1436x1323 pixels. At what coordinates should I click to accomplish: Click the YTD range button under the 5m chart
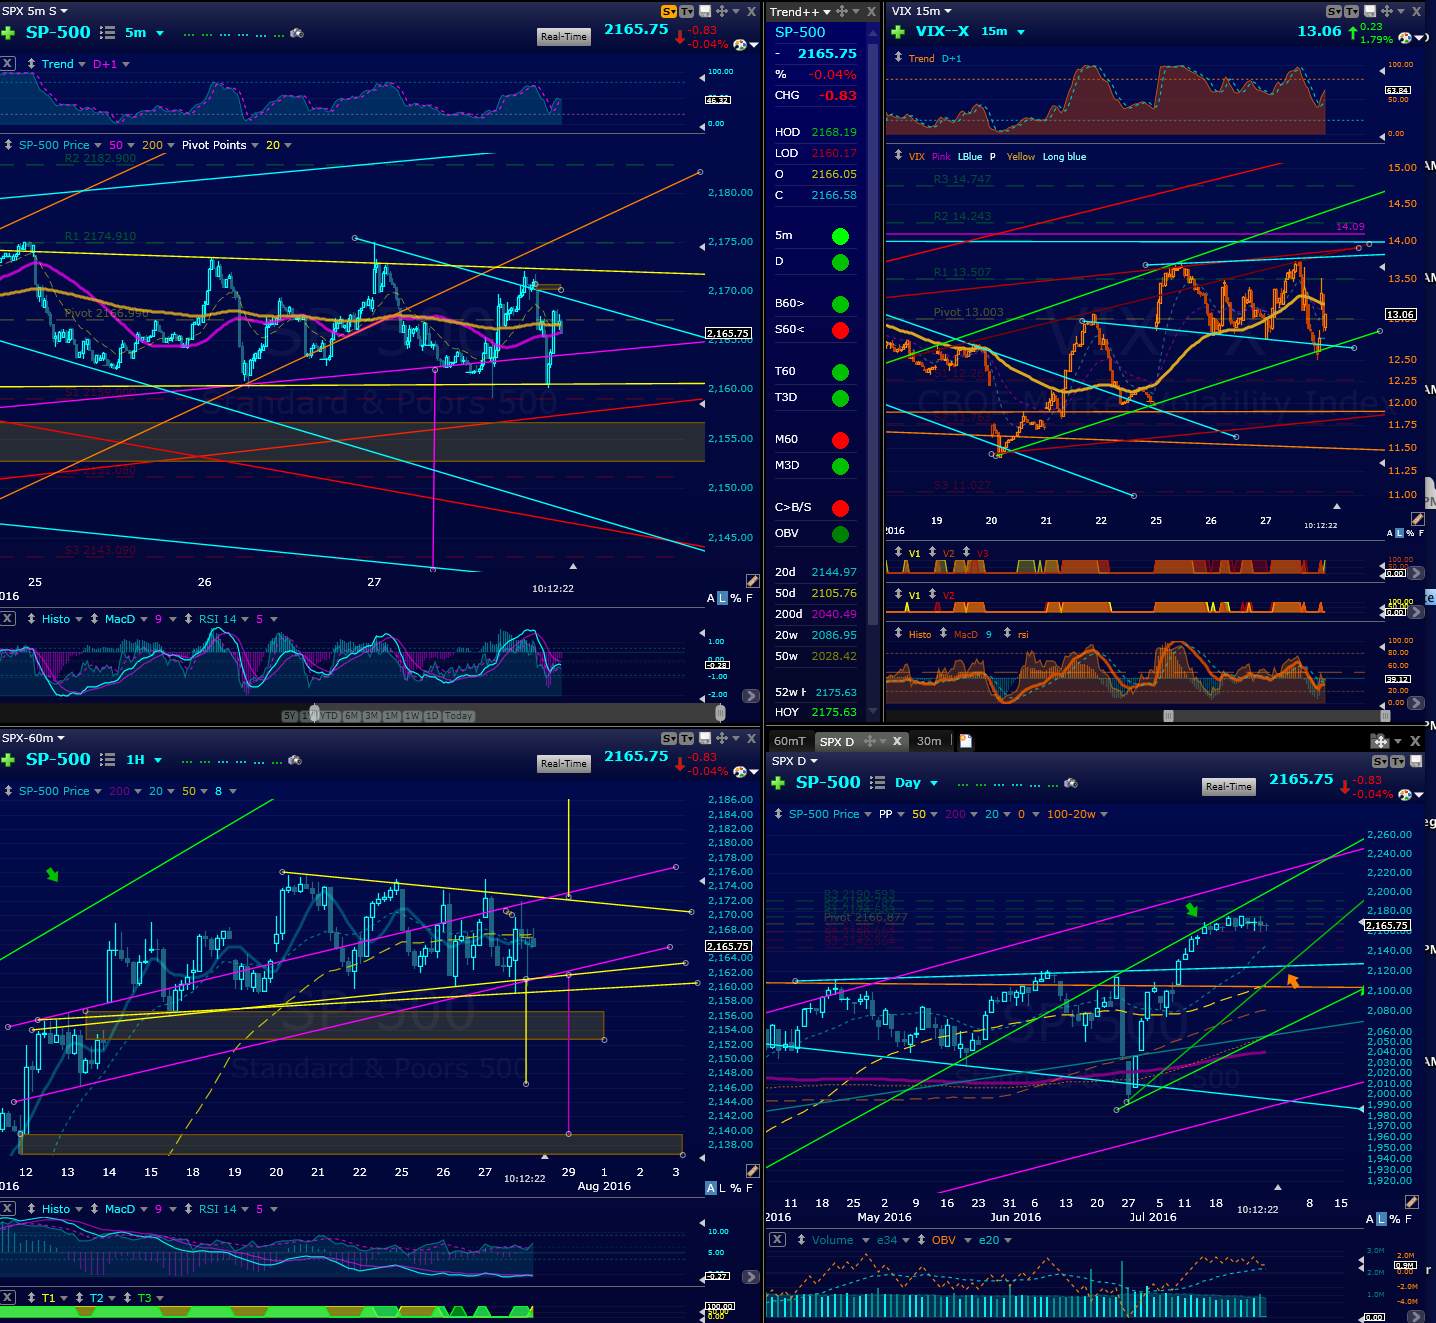click(x=330, y=716)
